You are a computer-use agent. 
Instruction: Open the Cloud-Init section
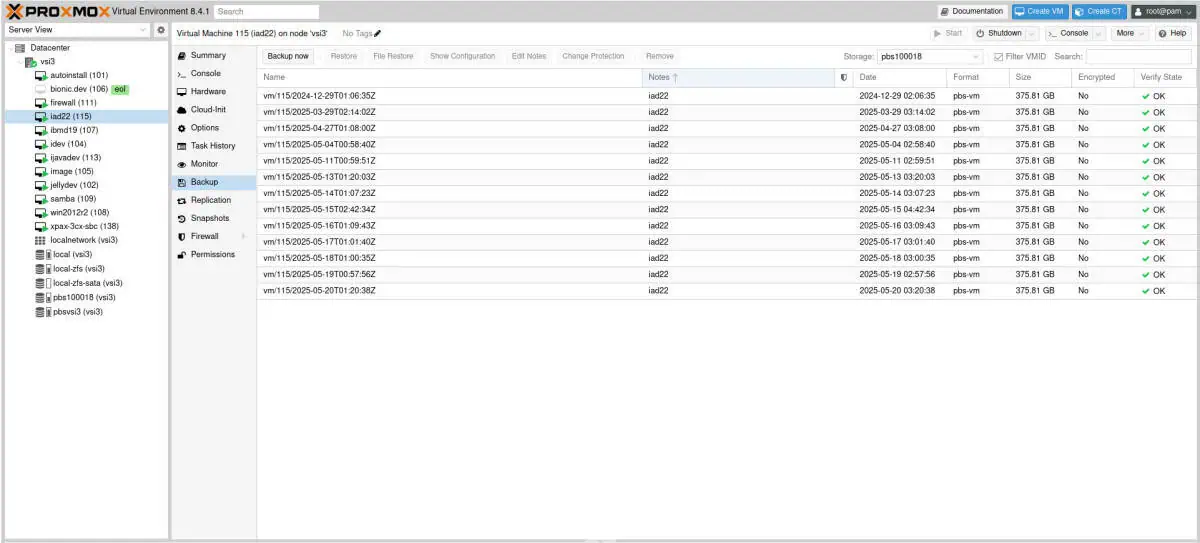pyautogui.click(x=207, y=110)
